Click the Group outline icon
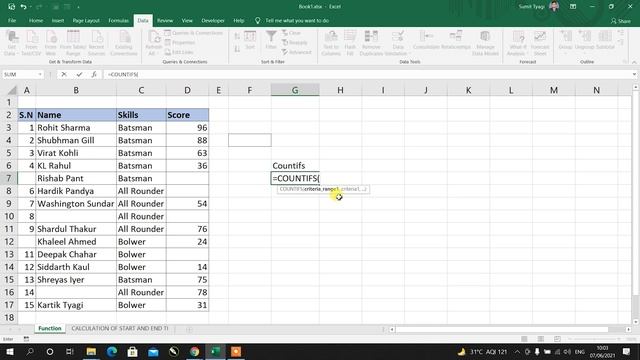Viewport: 640px width, 360px height. click(x=565, y=37)
